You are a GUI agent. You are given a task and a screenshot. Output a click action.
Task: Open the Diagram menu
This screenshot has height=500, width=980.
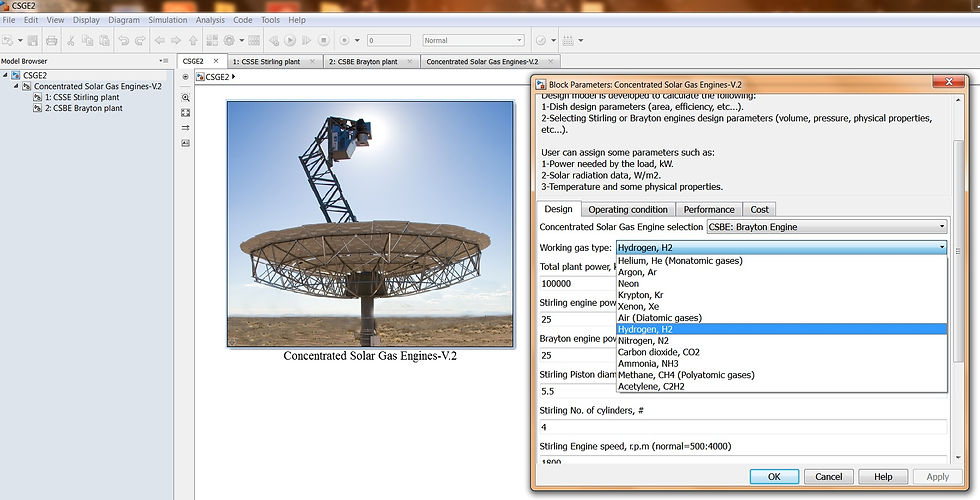[x=124, y=20]
